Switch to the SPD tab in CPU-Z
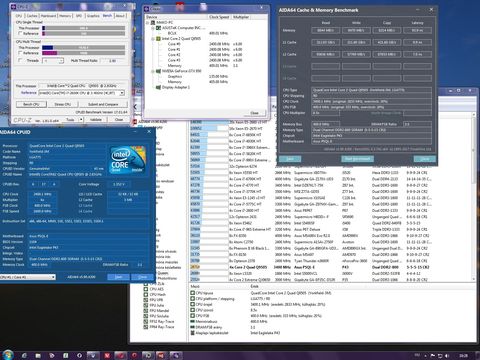 pos(79,16)
